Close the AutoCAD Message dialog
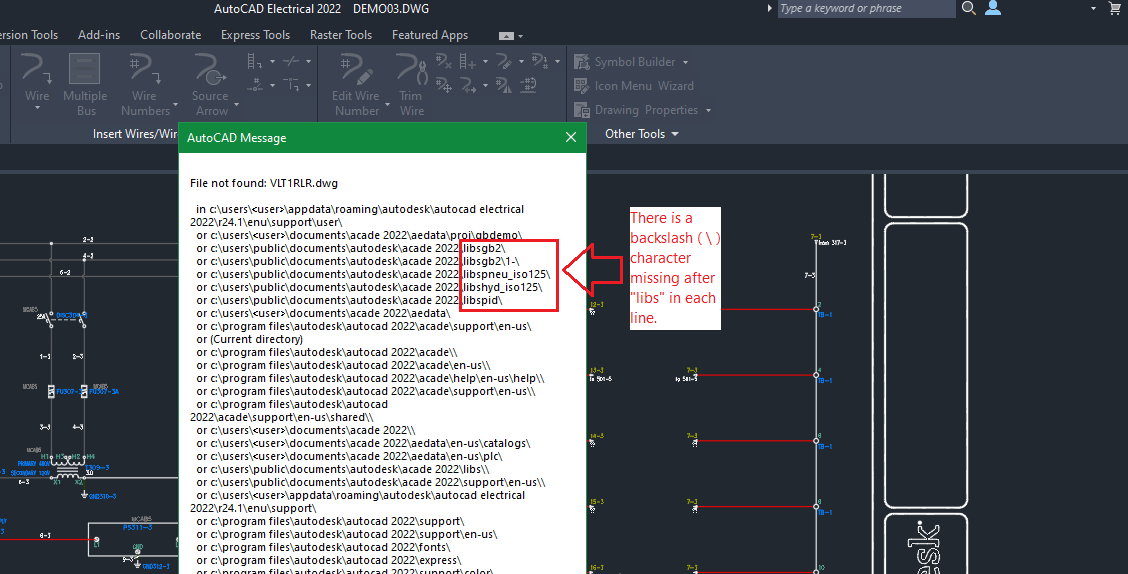The height and width of the screenshot is (574, 1128). [570, 137]
